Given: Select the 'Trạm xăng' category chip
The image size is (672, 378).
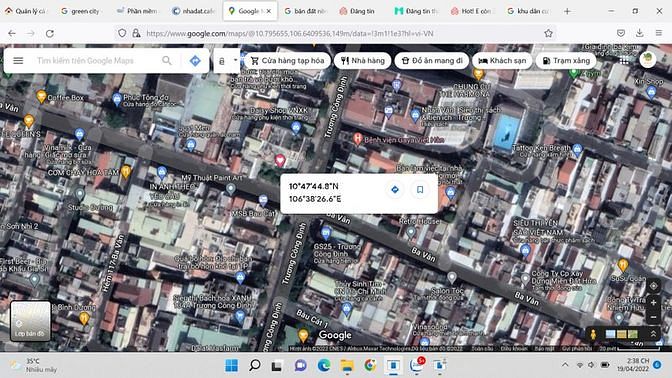Looking at the screenshot, I should tap(566, 60).
